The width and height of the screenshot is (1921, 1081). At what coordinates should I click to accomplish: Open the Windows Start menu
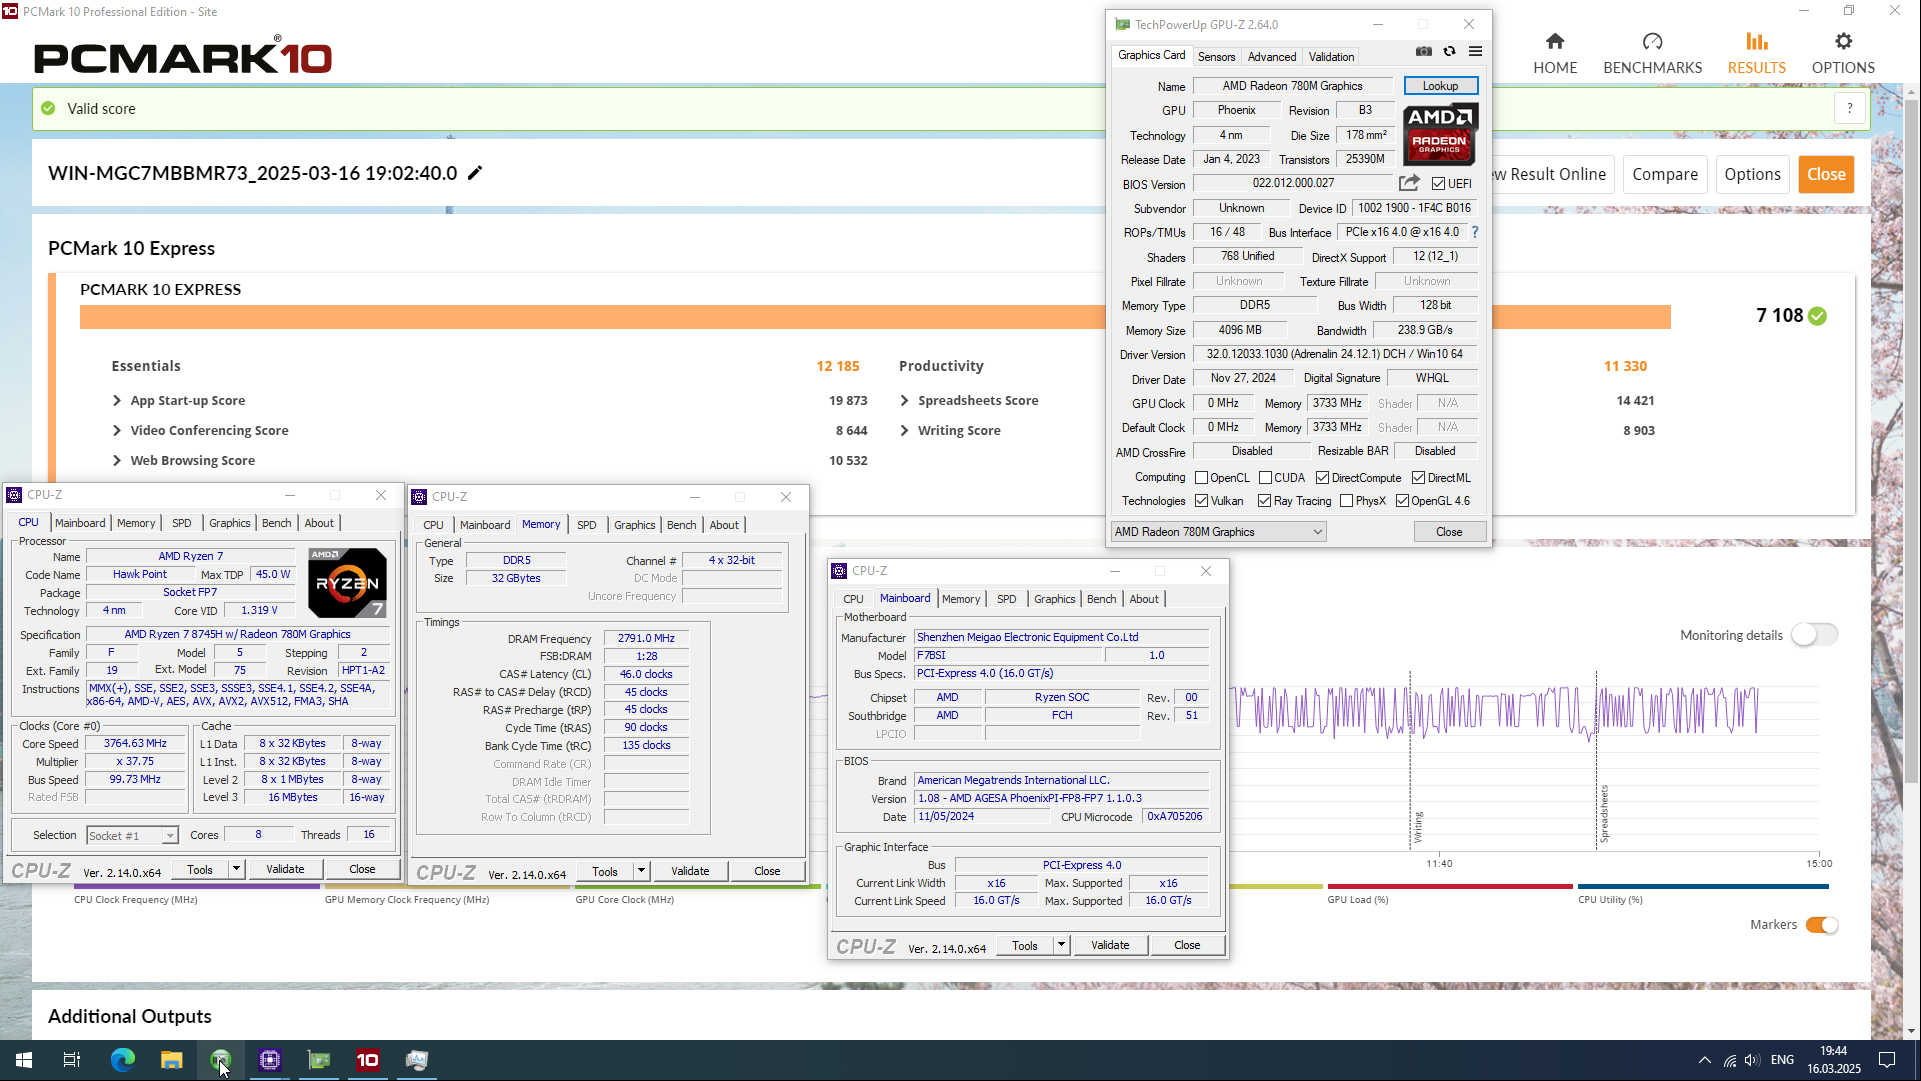point(24,1060)
